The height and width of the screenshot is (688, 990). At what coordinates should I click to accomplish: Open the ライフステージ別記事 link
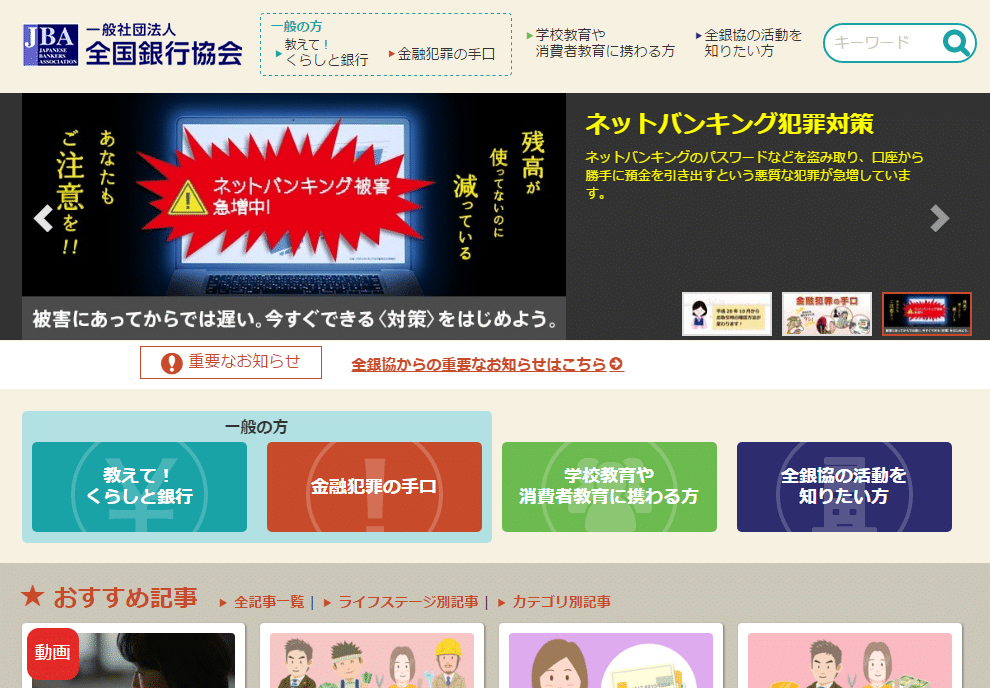[408, 602]
